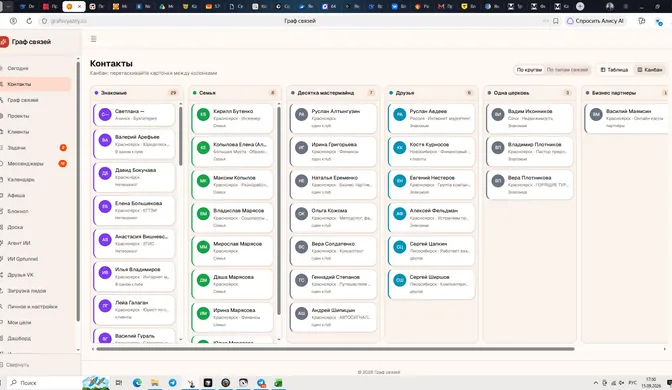Switch grouping to По кругам
Image resolution: width=672 pixels, height=390 pixels.
point(529,69)
